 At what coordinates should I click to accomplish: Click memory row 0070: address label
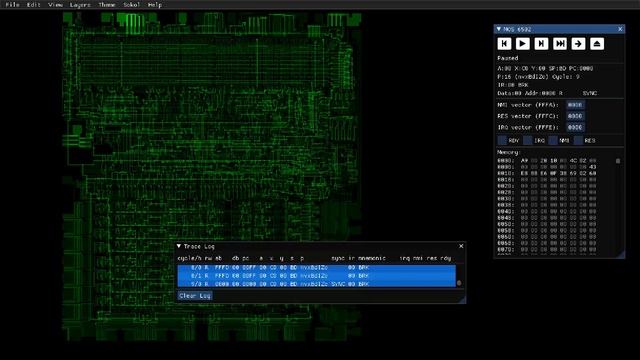click(x=506, y=249)
